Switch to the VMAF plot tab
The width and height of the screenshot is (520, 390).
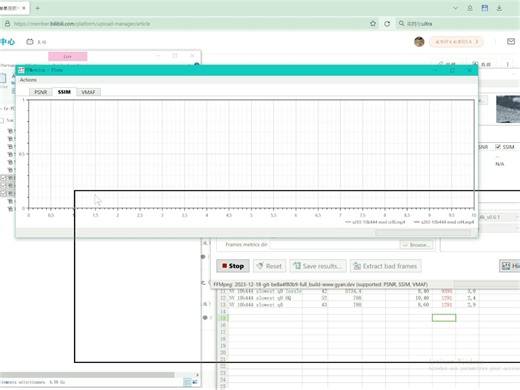pos(88,92)
